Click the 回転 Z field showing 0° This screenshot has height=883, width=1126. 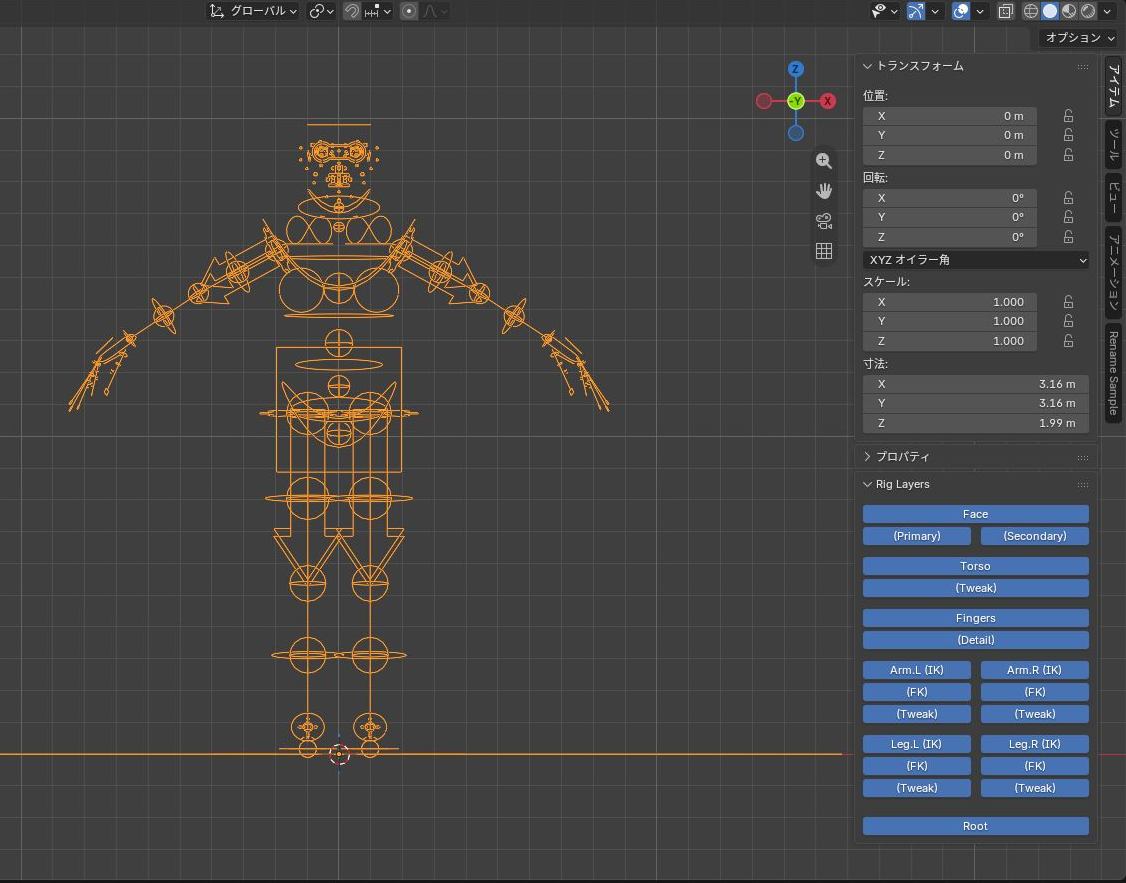[x=949, y=237]
